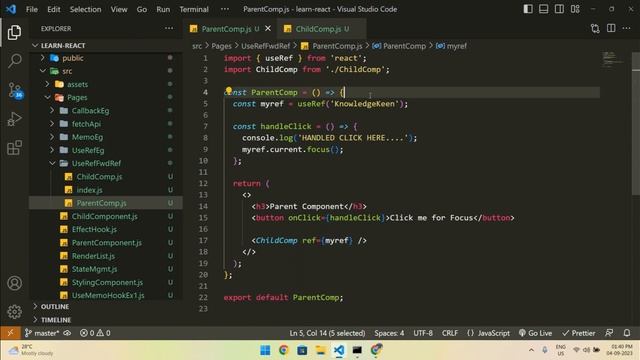This screenshot has height=360, width=640.
Task: Switch to the ChildComp.js tab
Action: click(322, 29)
